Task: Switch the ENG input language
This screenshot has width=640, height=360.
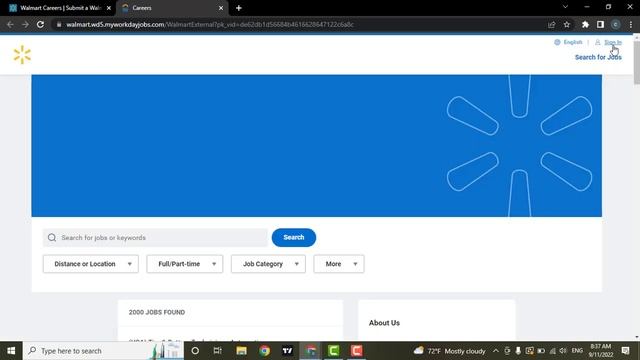Action: tap(577, 351)
